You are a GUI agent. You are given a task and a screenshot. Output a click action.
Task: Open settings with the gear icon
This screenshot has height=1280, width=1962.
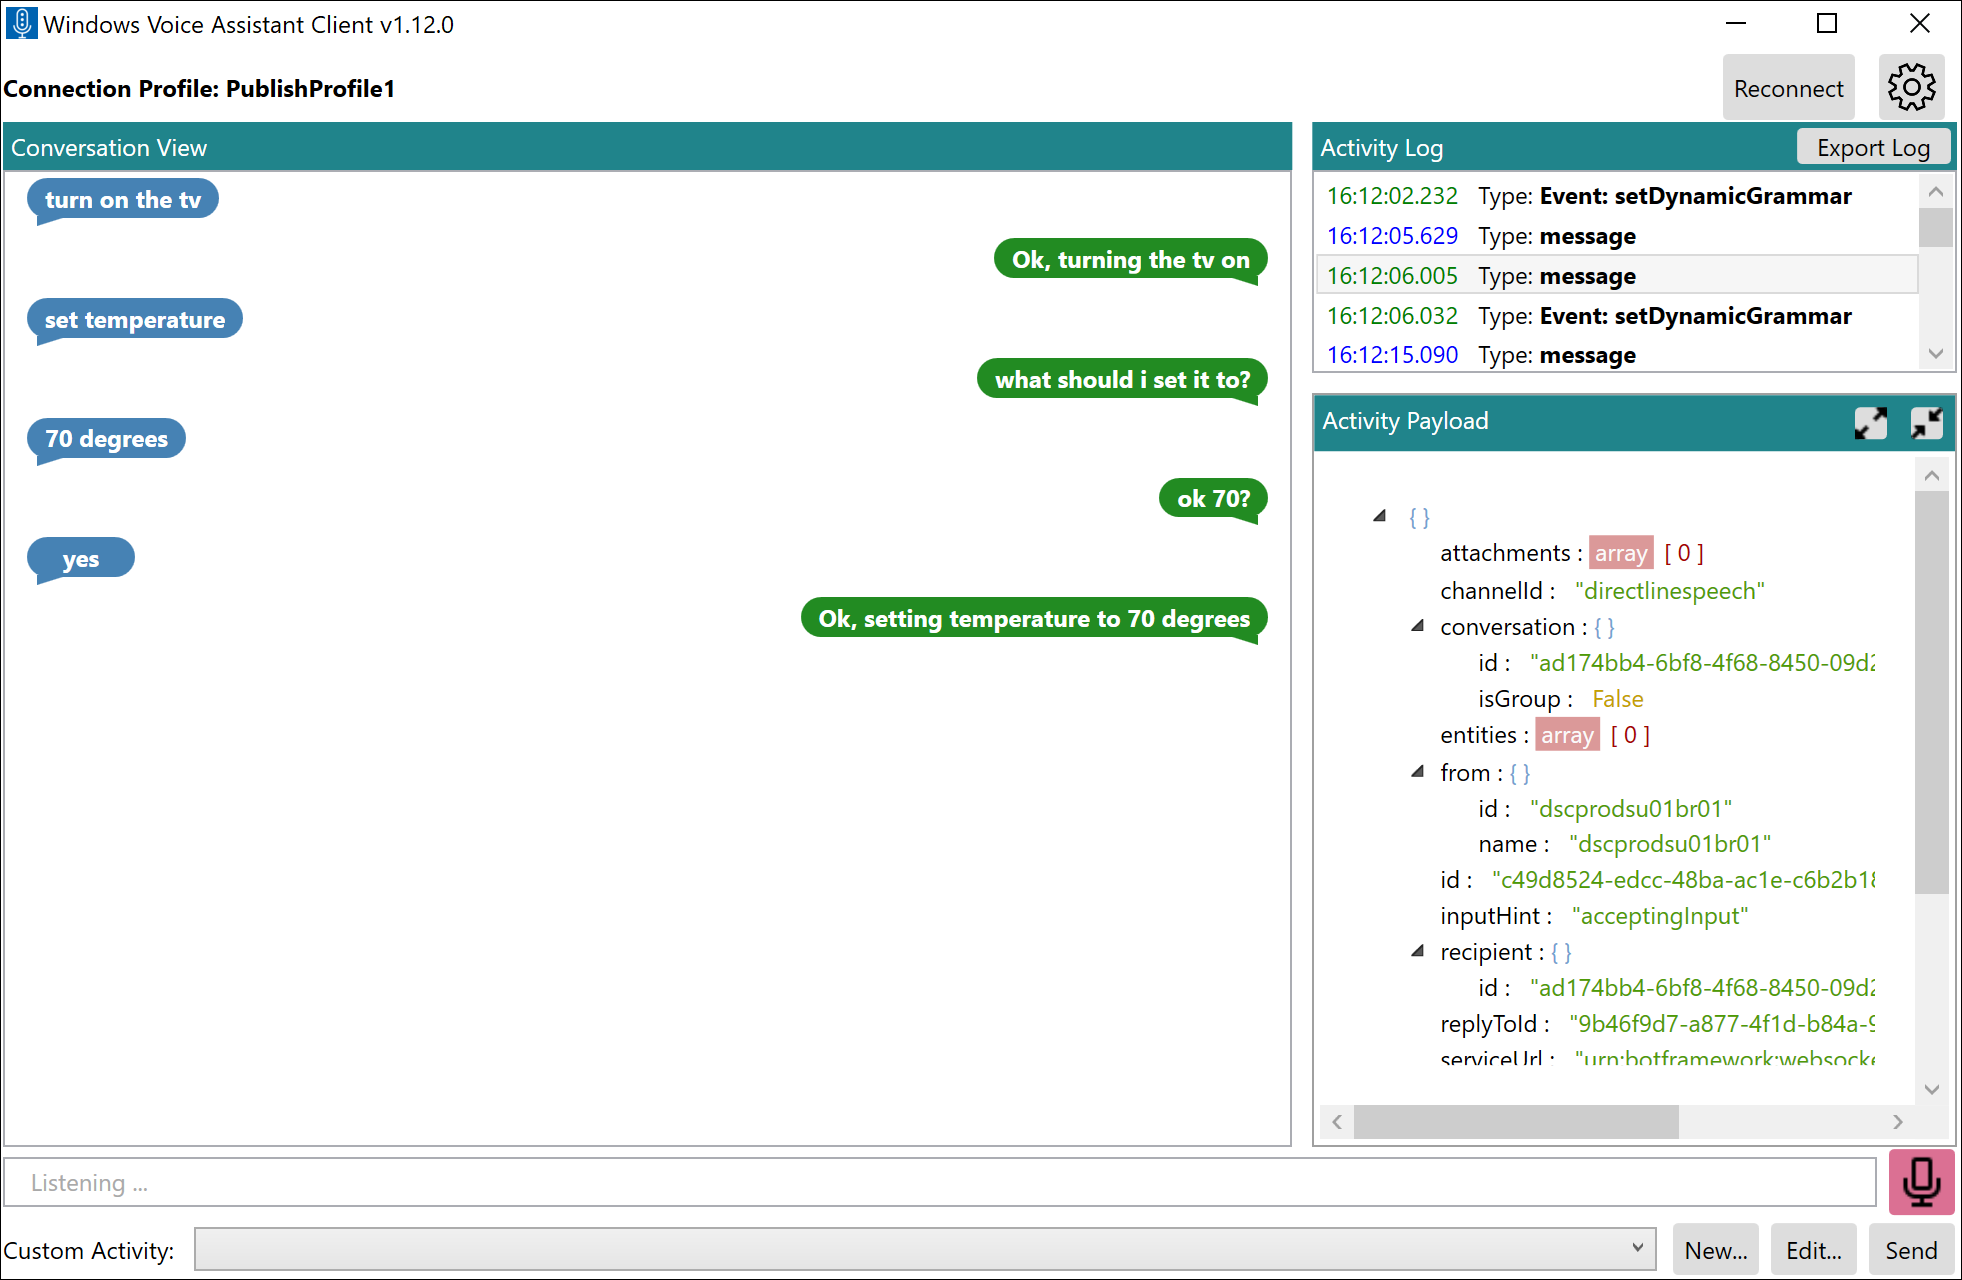pyautogui.click(x=1911, y=88)
